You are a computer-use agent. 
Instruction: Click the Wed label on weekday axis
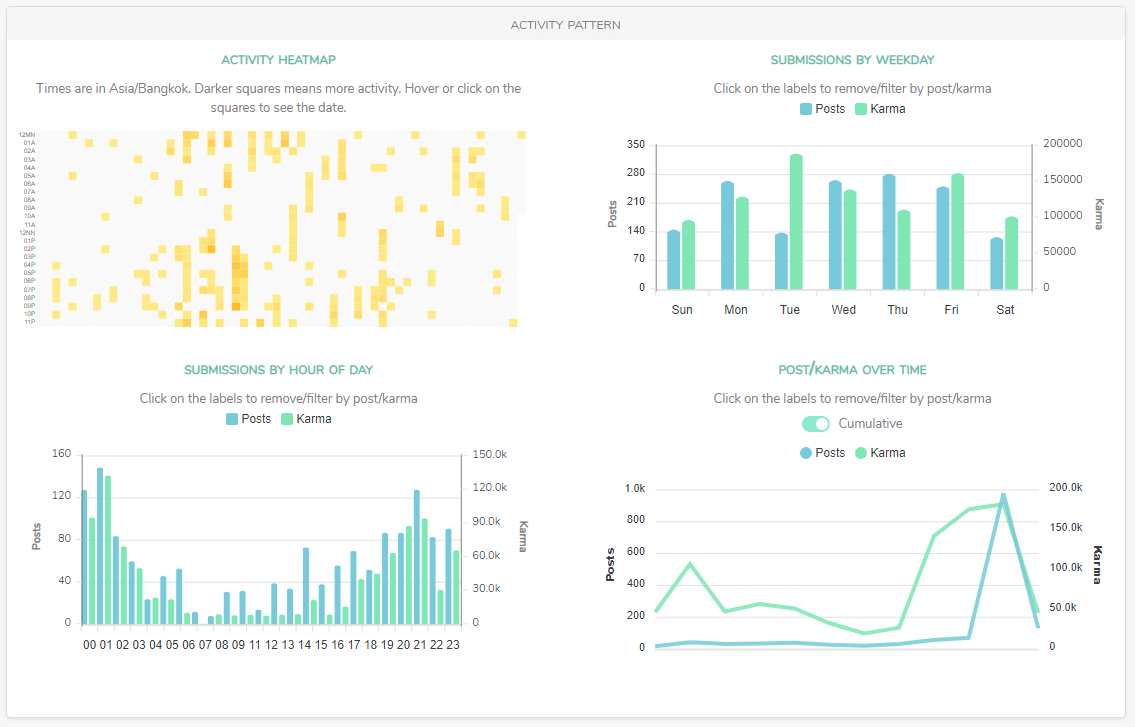[x=843, y=310]
